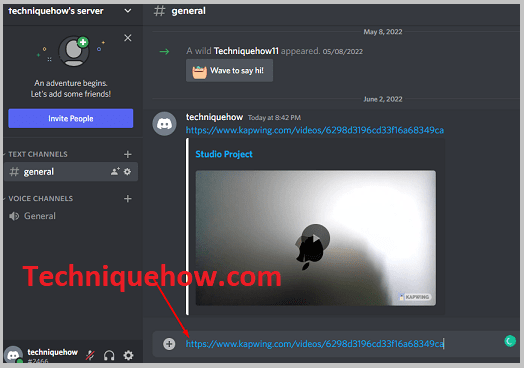The image size is (524, 368).
Task: Play the embedded Kapwing video
Action: coord(315,238)
